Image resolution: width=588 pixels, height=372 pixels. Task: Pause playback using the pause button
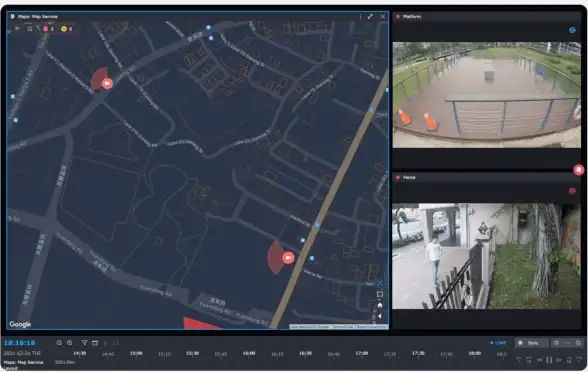click(x=549, y=360)
